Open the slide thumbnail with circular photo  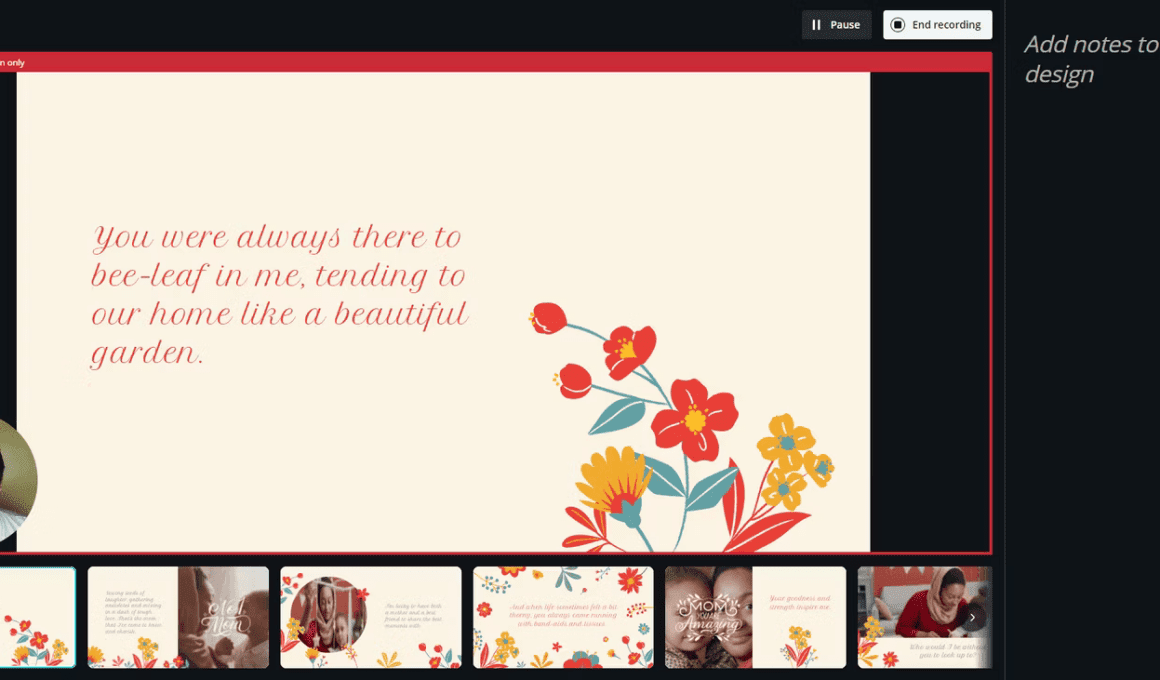[371, 617]
